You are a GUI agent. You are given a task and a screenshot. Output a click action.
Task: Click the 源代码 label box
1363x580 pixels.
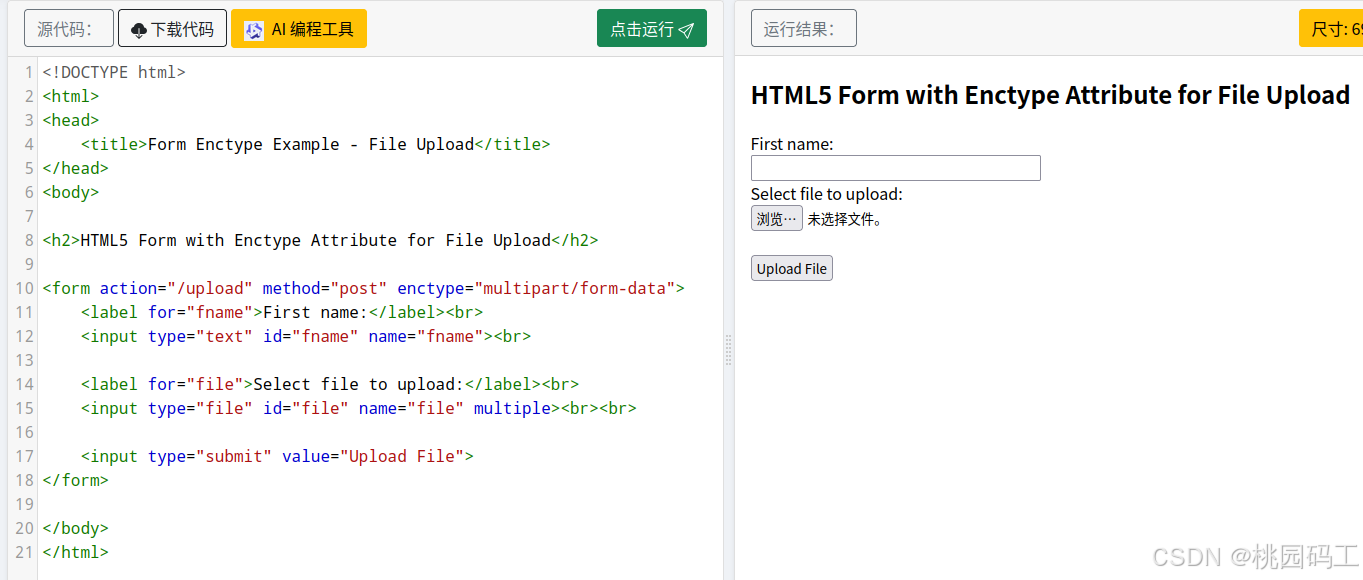(x=69, y=29)
